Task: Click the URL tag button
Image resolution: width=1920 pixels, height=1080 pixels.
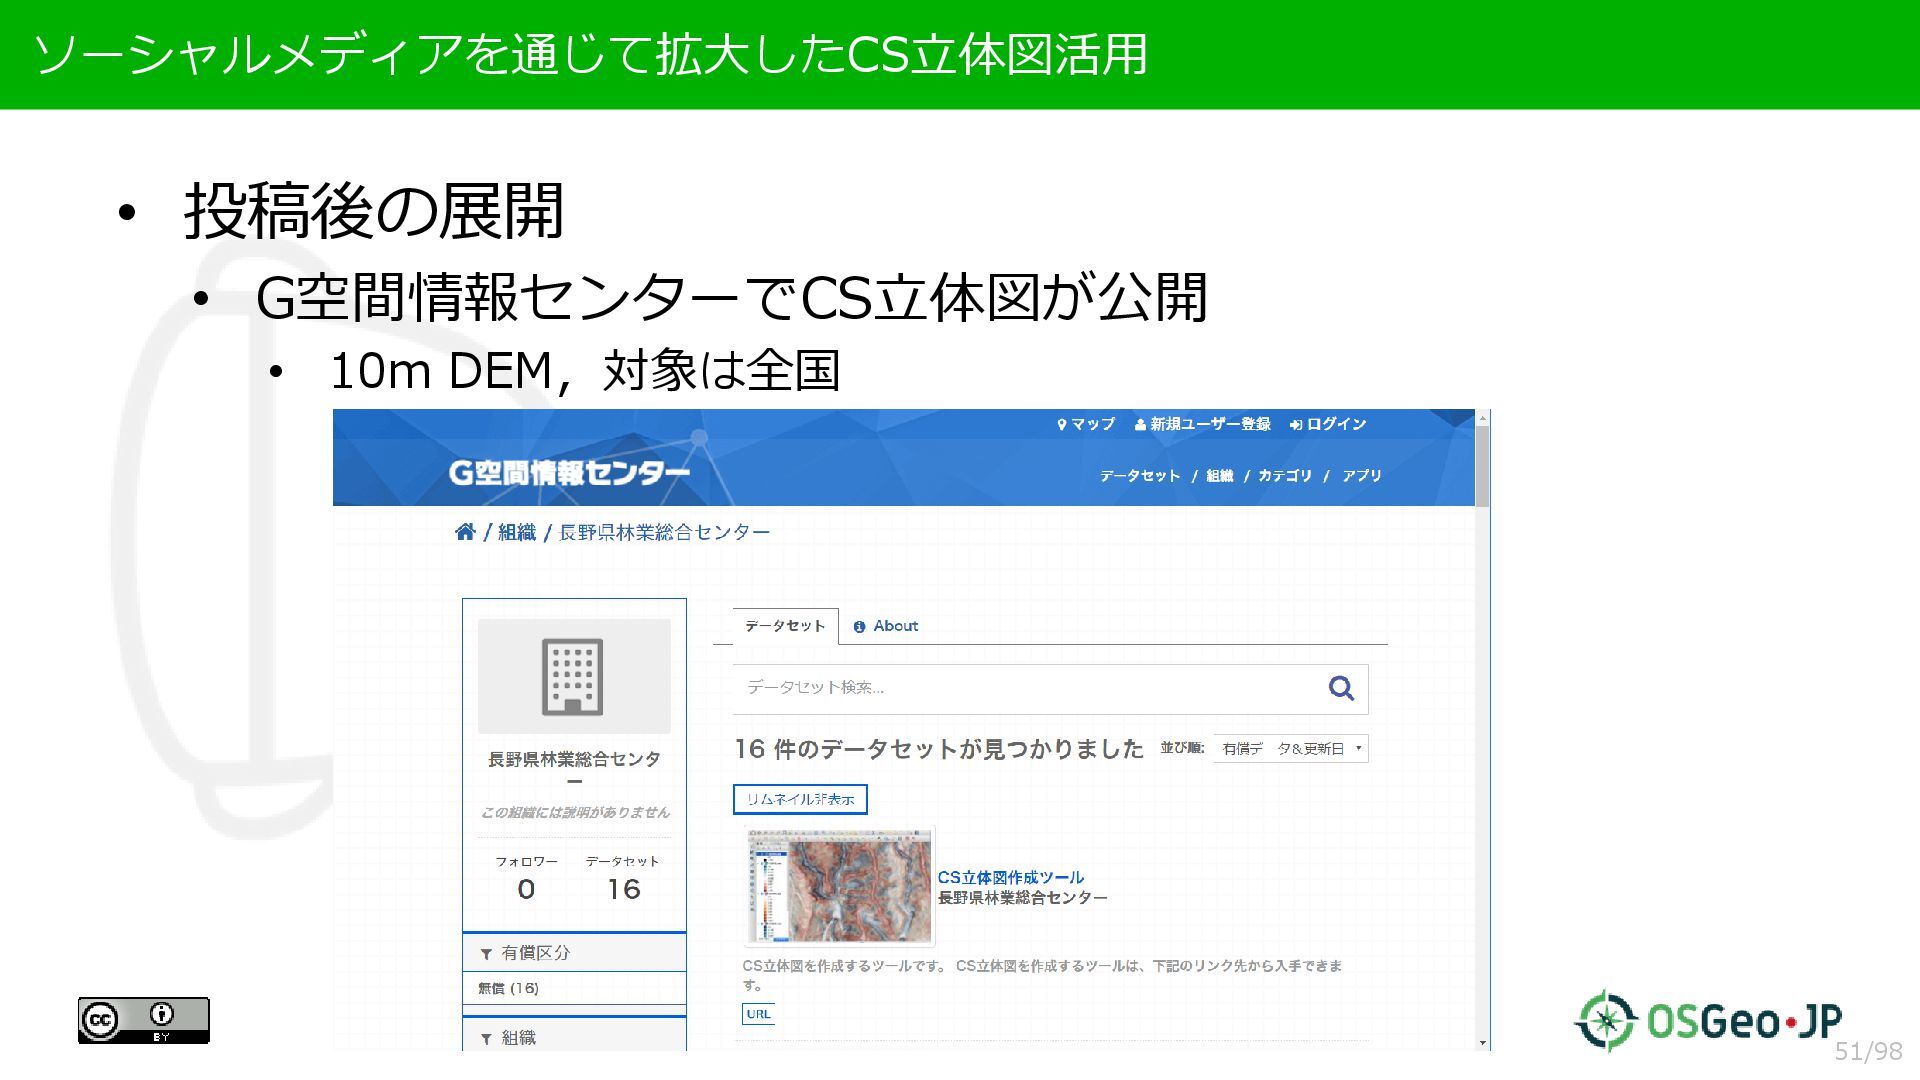Action: (x=758, y=1014)
